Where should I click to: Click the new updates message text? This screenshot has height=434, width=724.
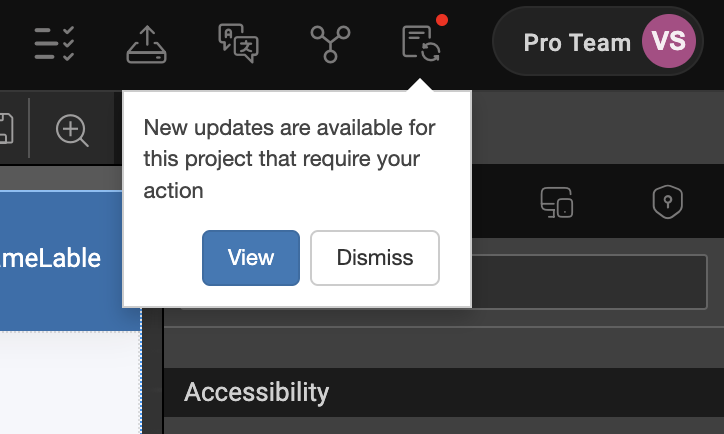pos(290,159)
